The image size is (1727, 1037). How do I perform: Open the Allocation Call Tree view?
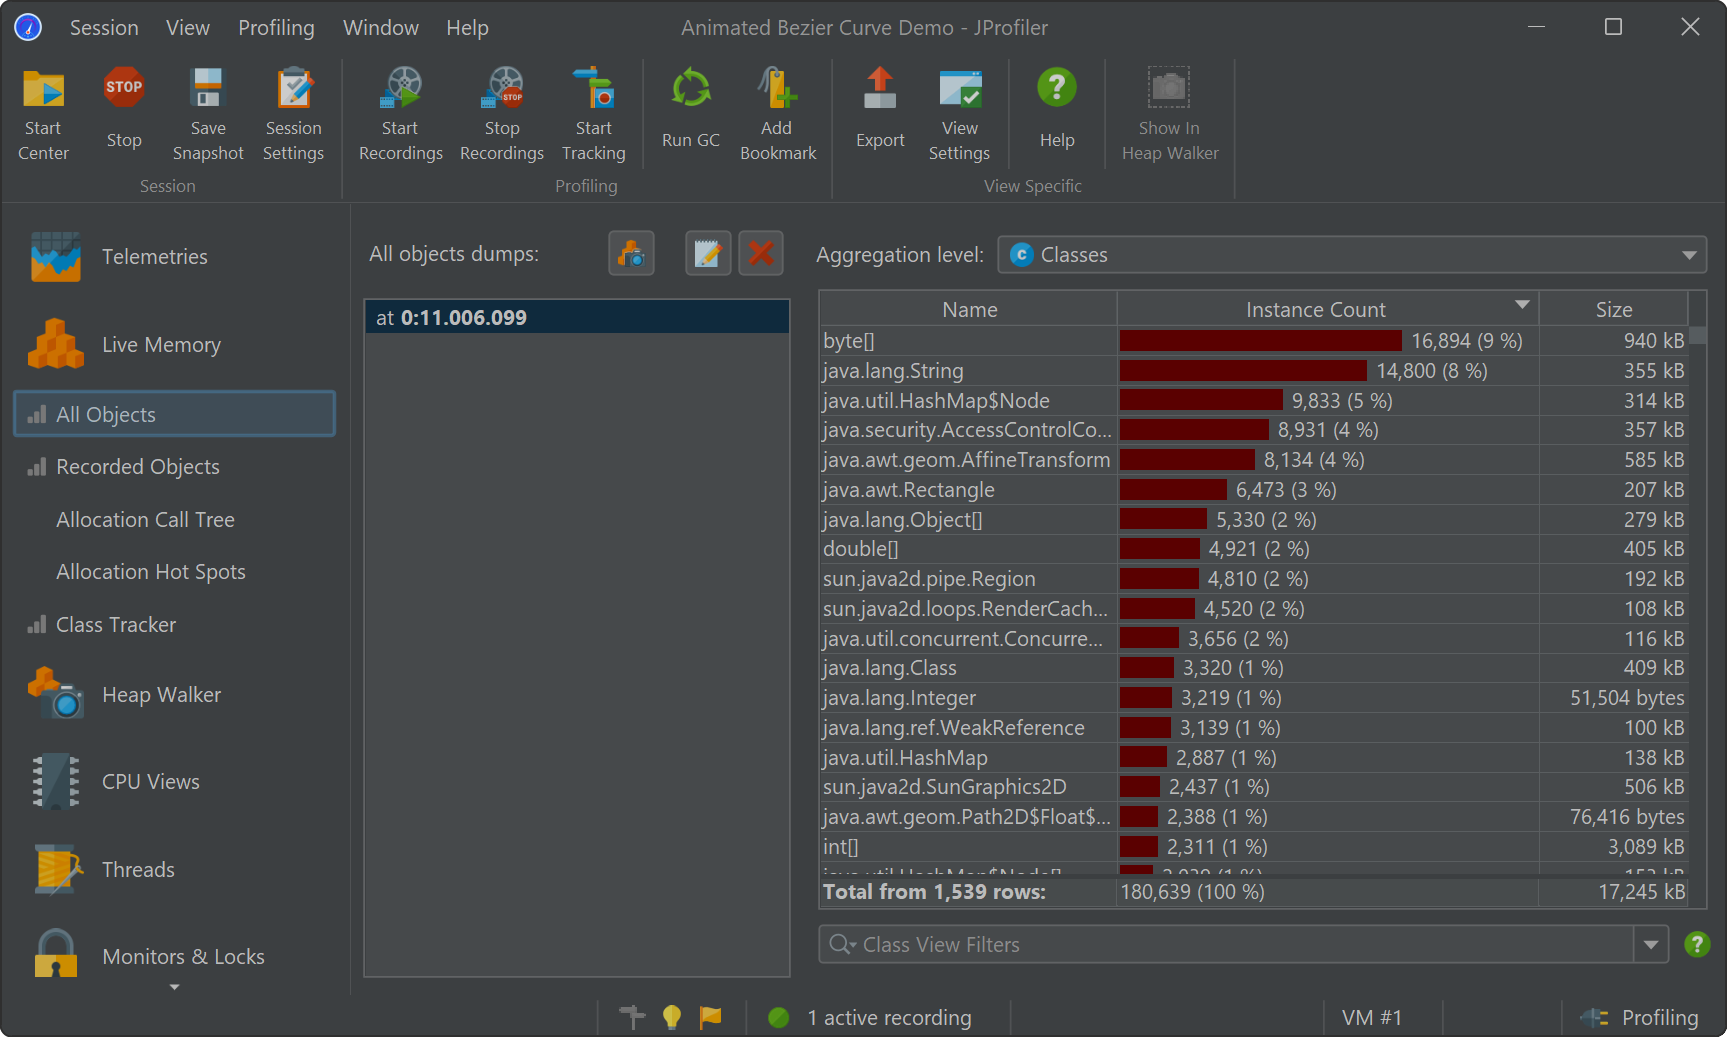(x=145, y=520)
